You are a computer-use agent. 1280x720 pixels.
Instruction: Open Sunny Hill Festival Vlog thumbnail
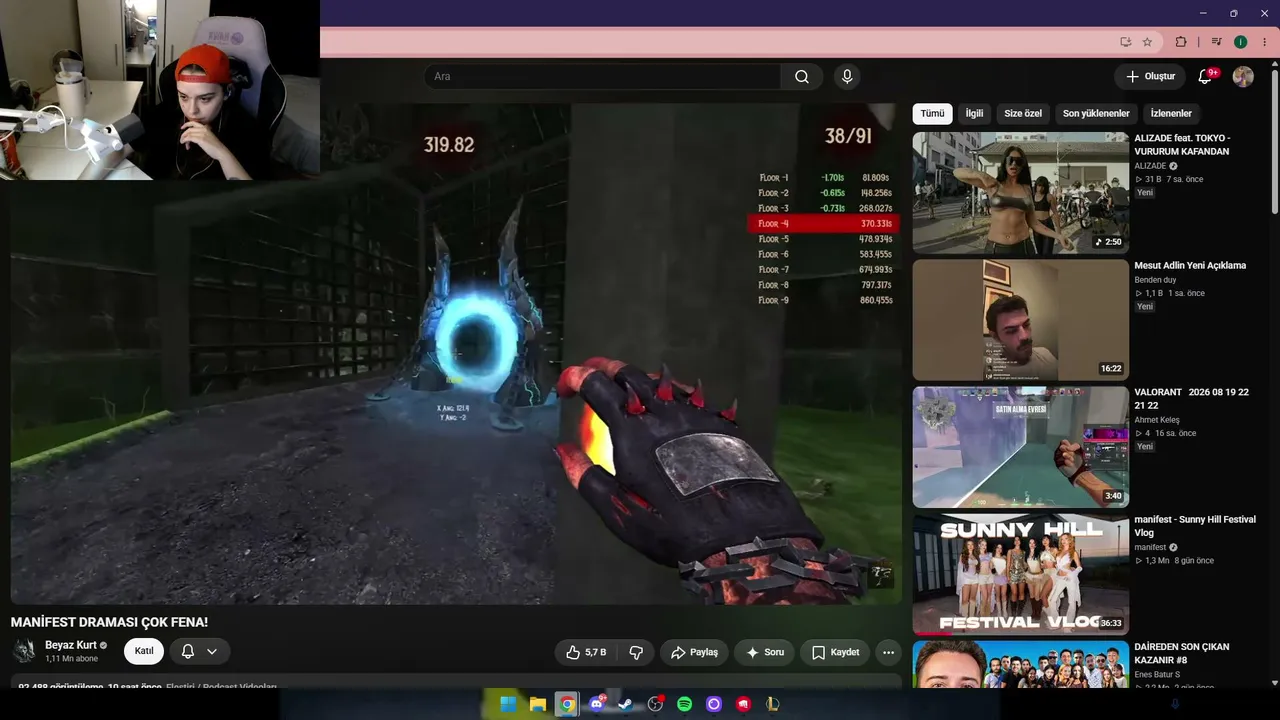1020,574
